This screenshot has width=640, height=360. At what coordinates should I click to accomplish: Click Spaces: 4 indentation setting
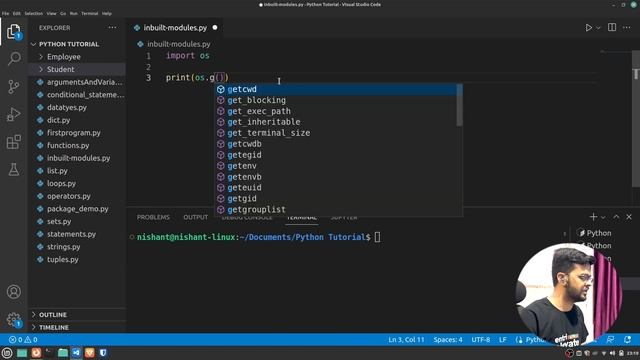pos(448,340)
